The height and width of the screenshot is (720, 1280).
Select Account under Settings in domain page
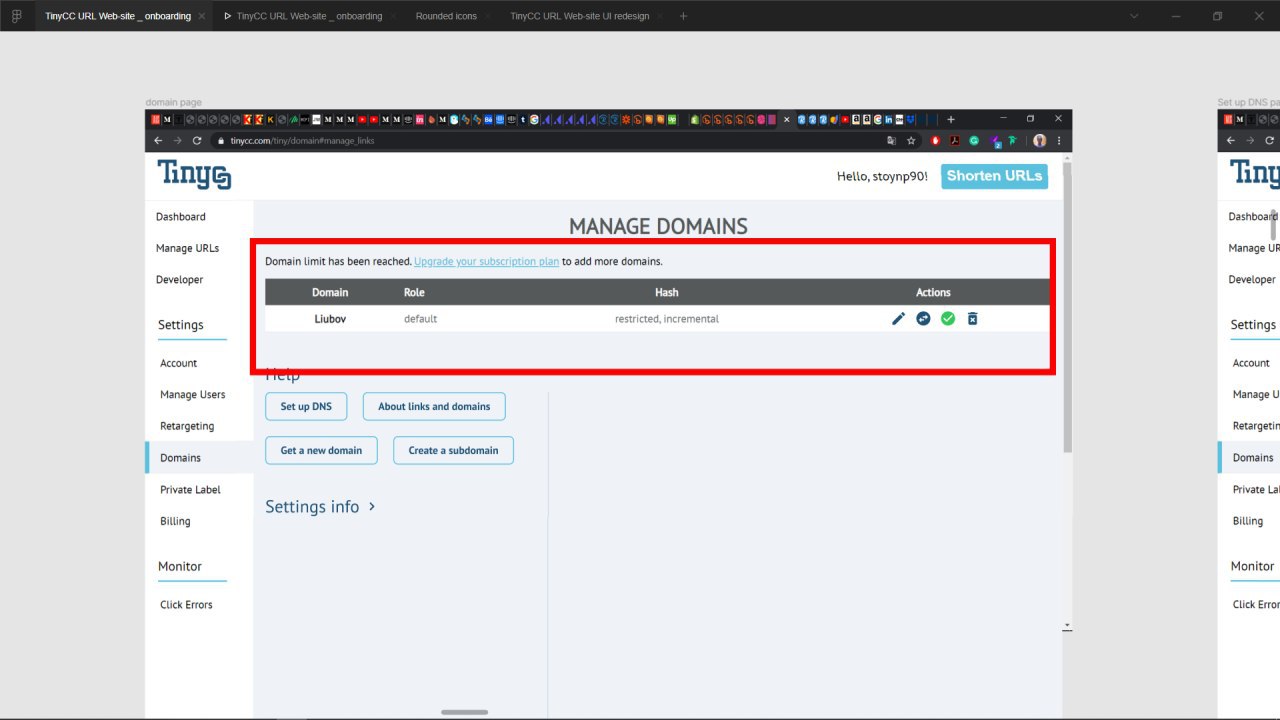pos(179,363)
